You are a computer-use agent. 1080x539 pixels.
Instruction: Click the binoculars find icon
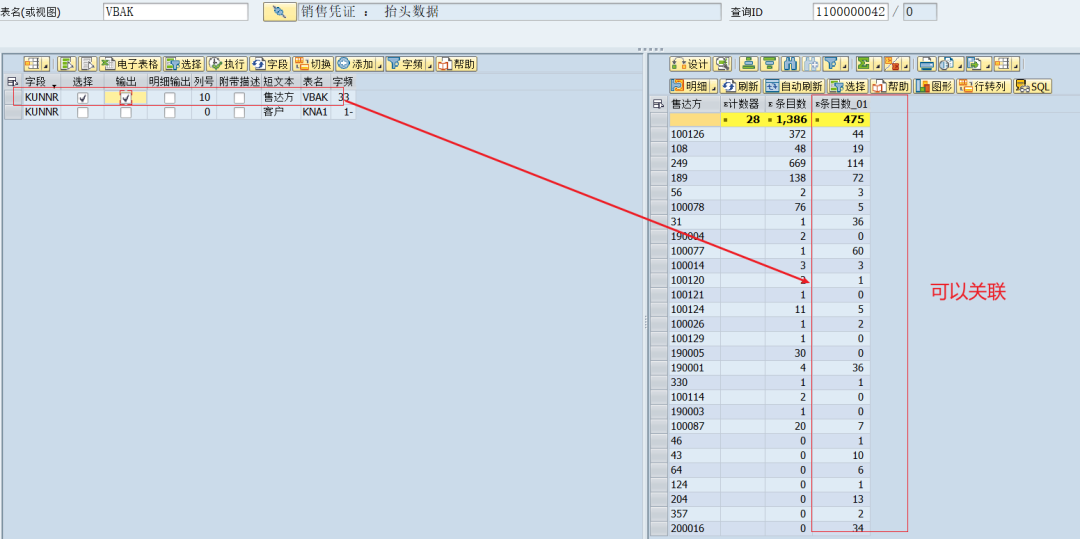point(791,64)
